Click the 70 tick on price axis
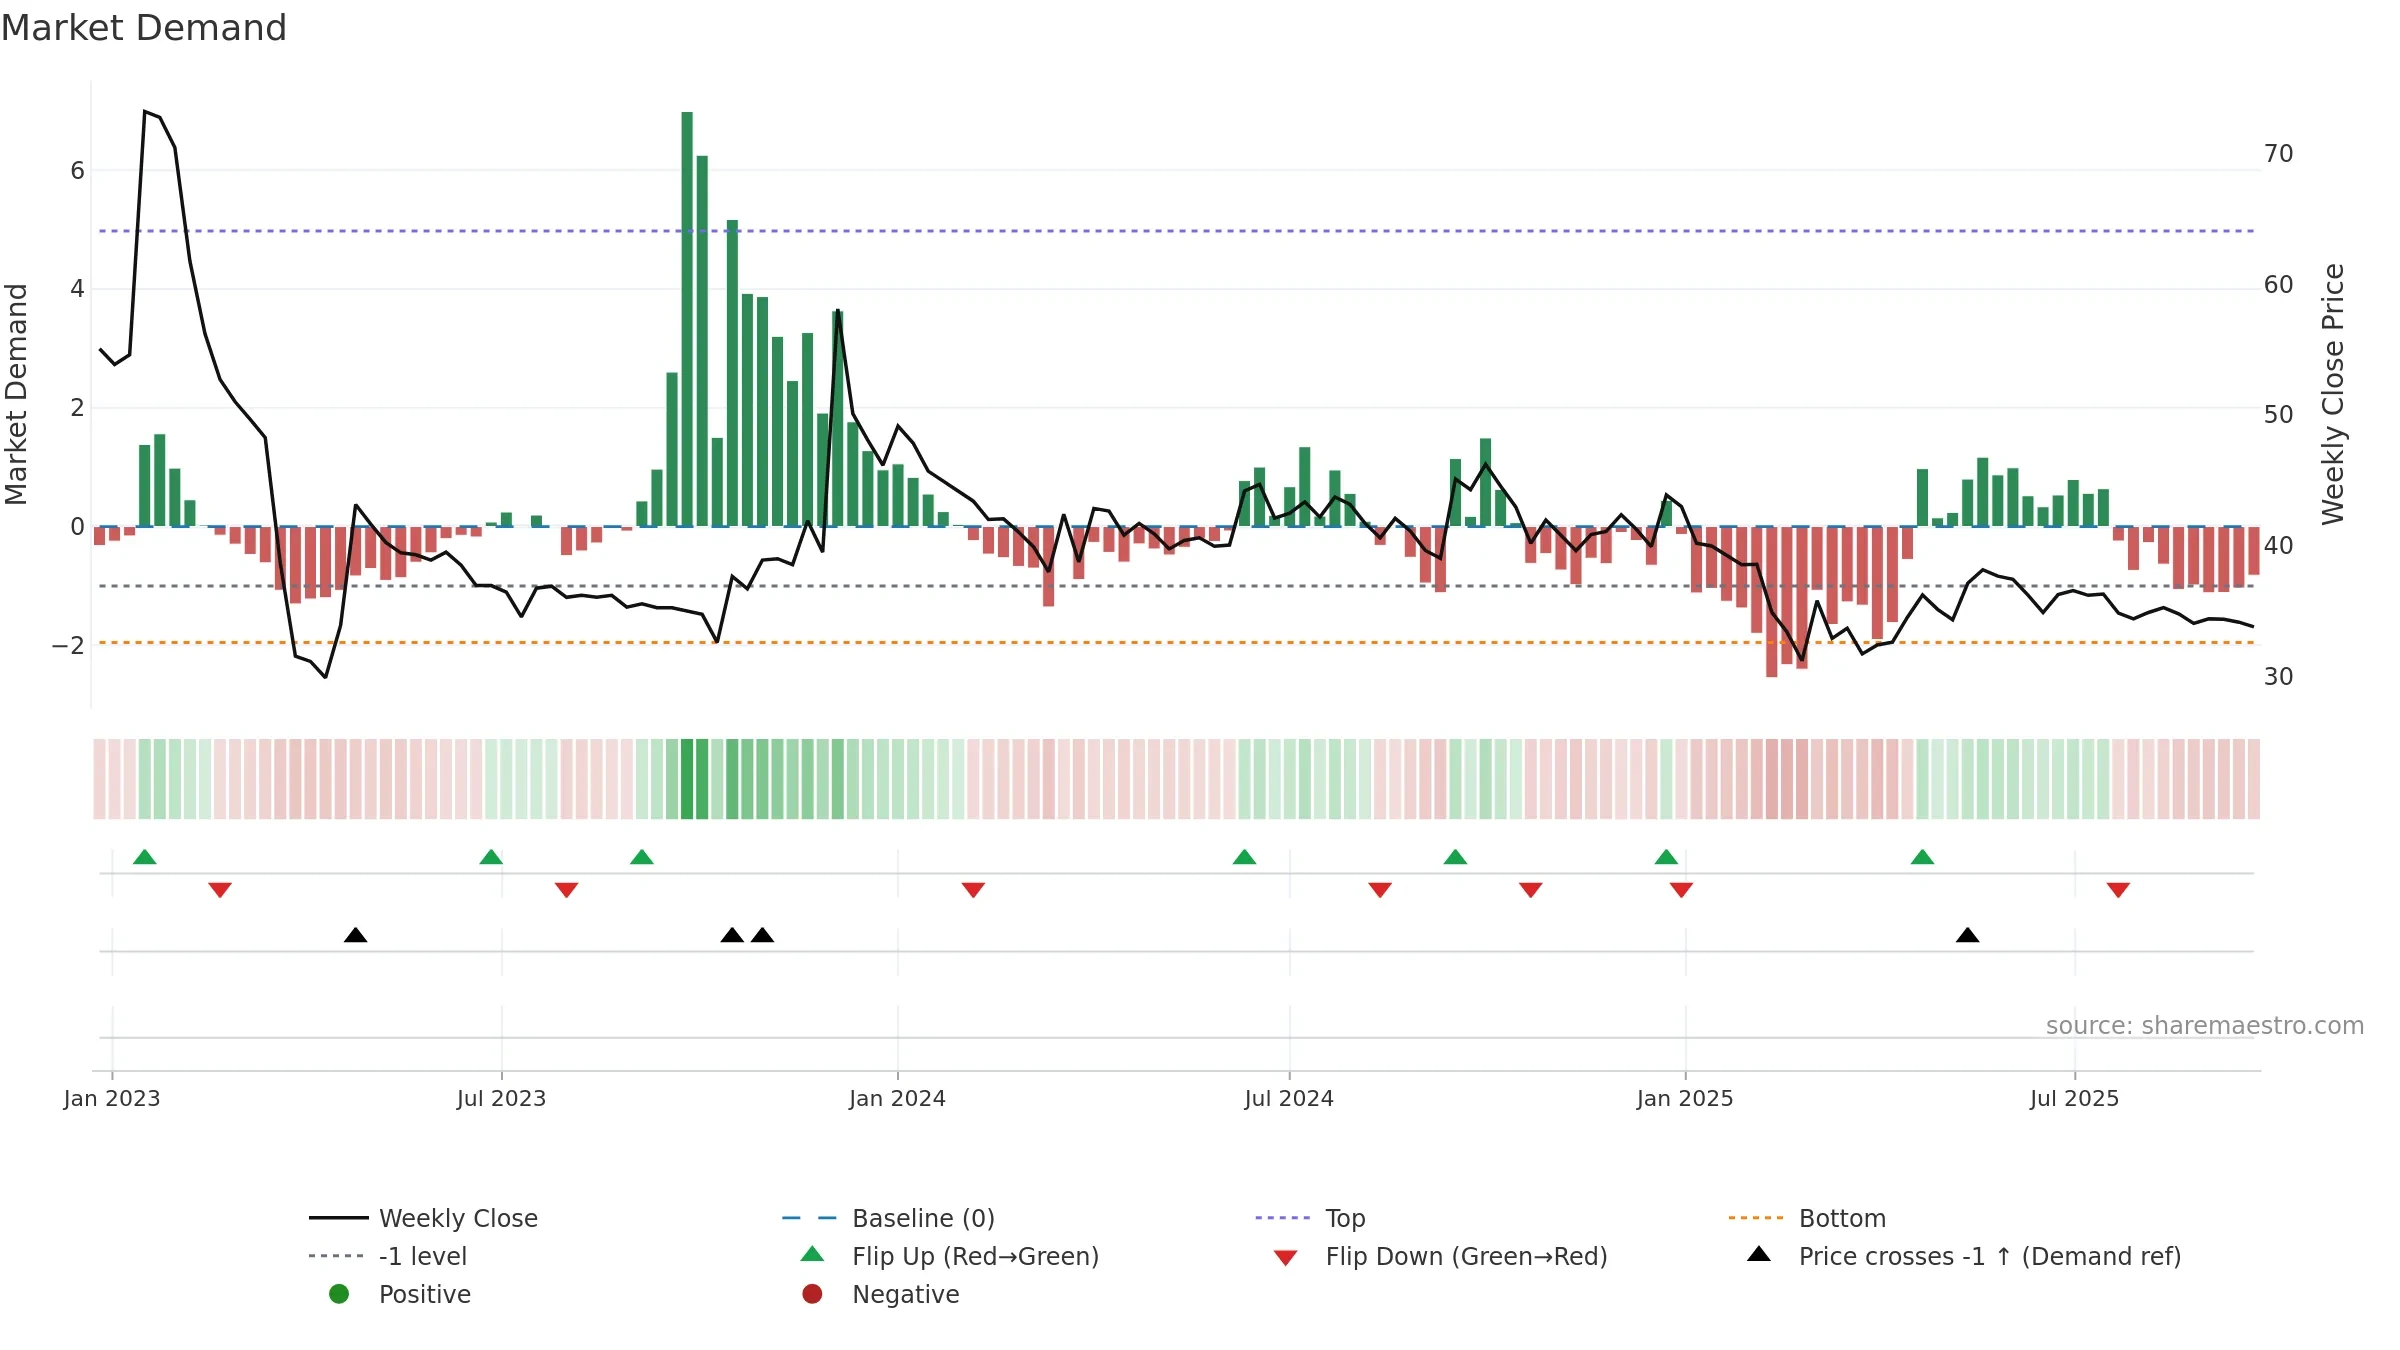 pos(2278,154)
